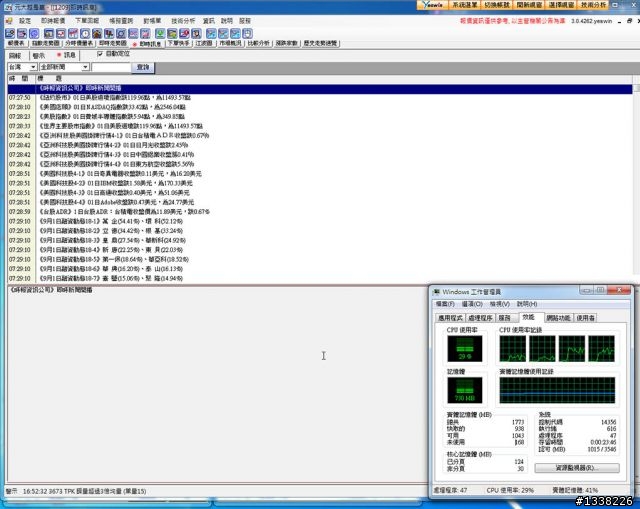Open the 比較分析 tab
The image size is (640, 509).
pyautogui.click(x=258, y=43)
